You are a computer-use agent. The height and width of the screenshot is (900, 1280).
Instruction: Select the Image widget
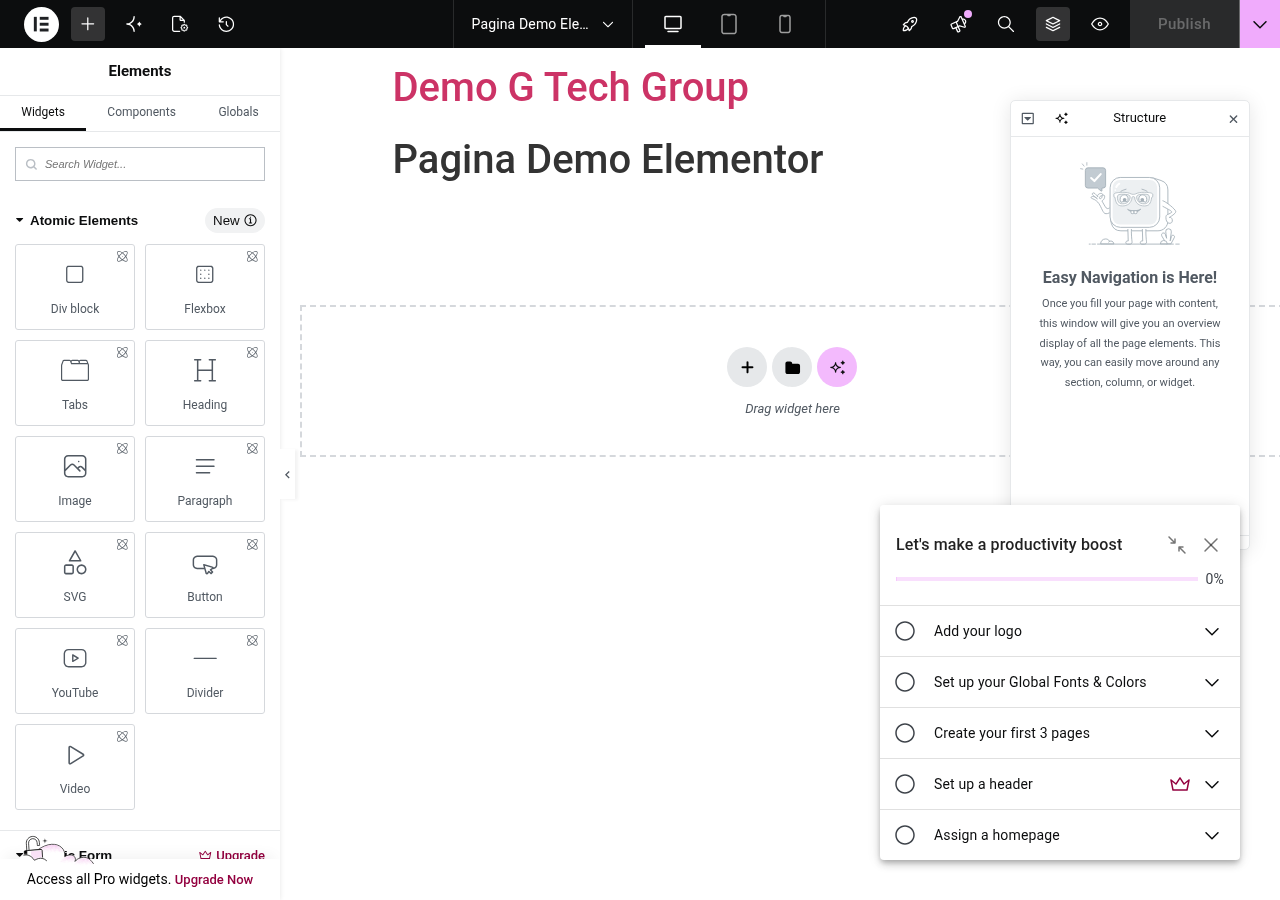click(75, 479)
